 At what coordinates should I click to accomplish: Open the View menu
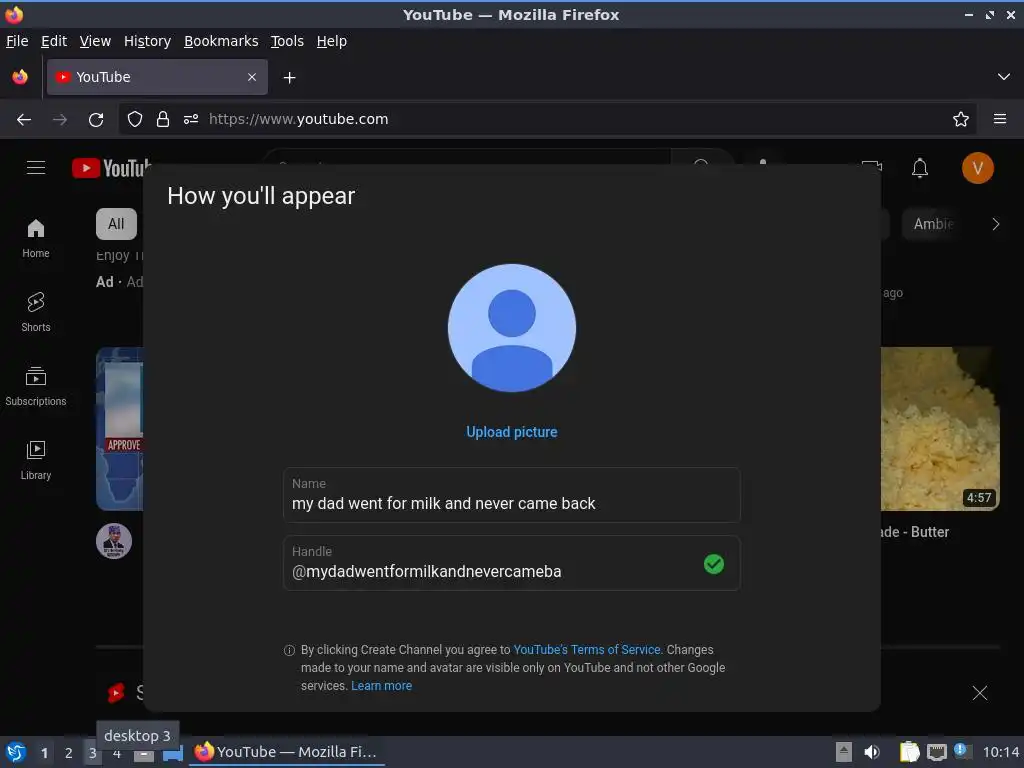(x=95, y=41)
